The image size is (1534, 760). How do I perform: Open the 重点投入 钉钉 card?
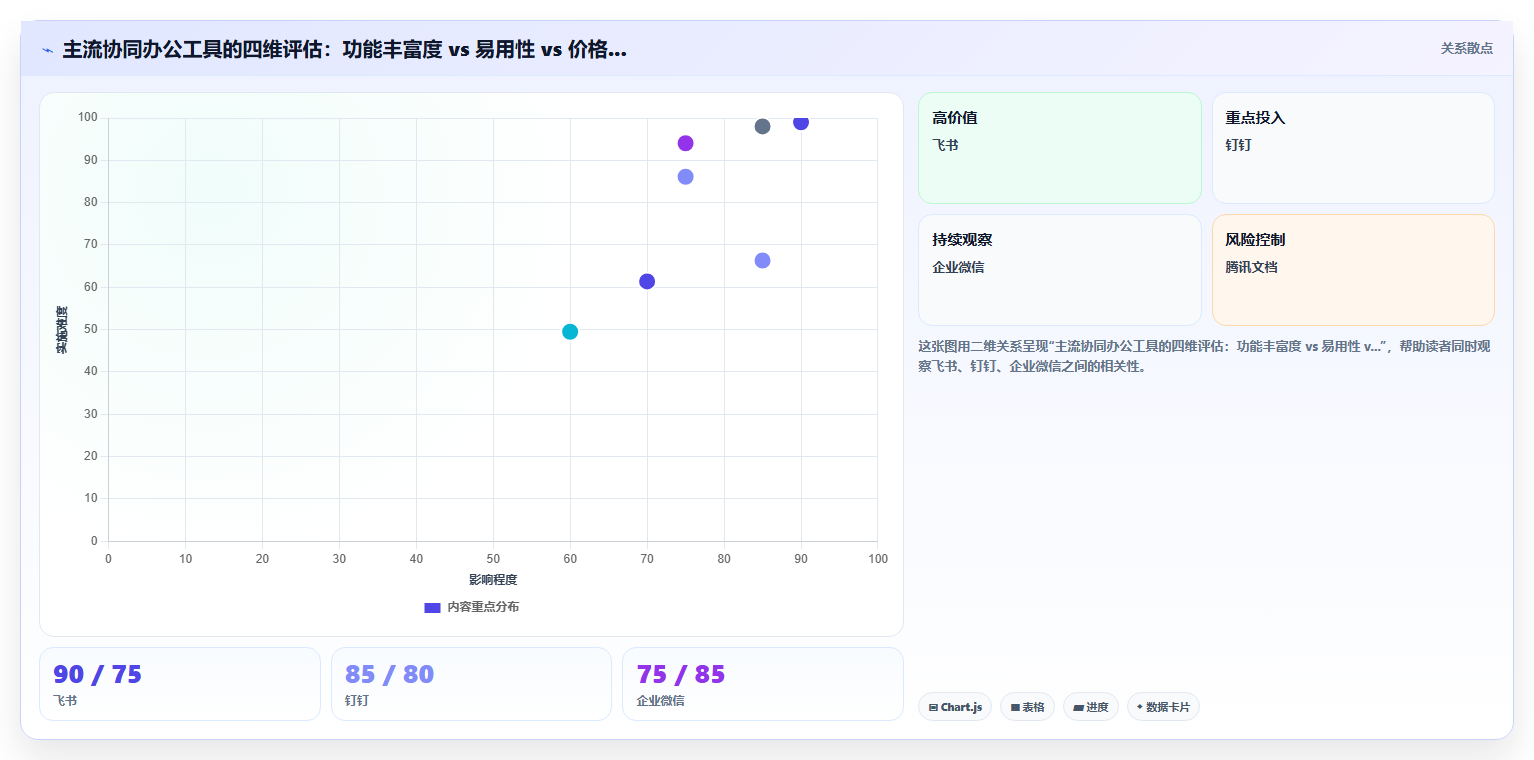pyautogui.click(x=1353, y=148)
